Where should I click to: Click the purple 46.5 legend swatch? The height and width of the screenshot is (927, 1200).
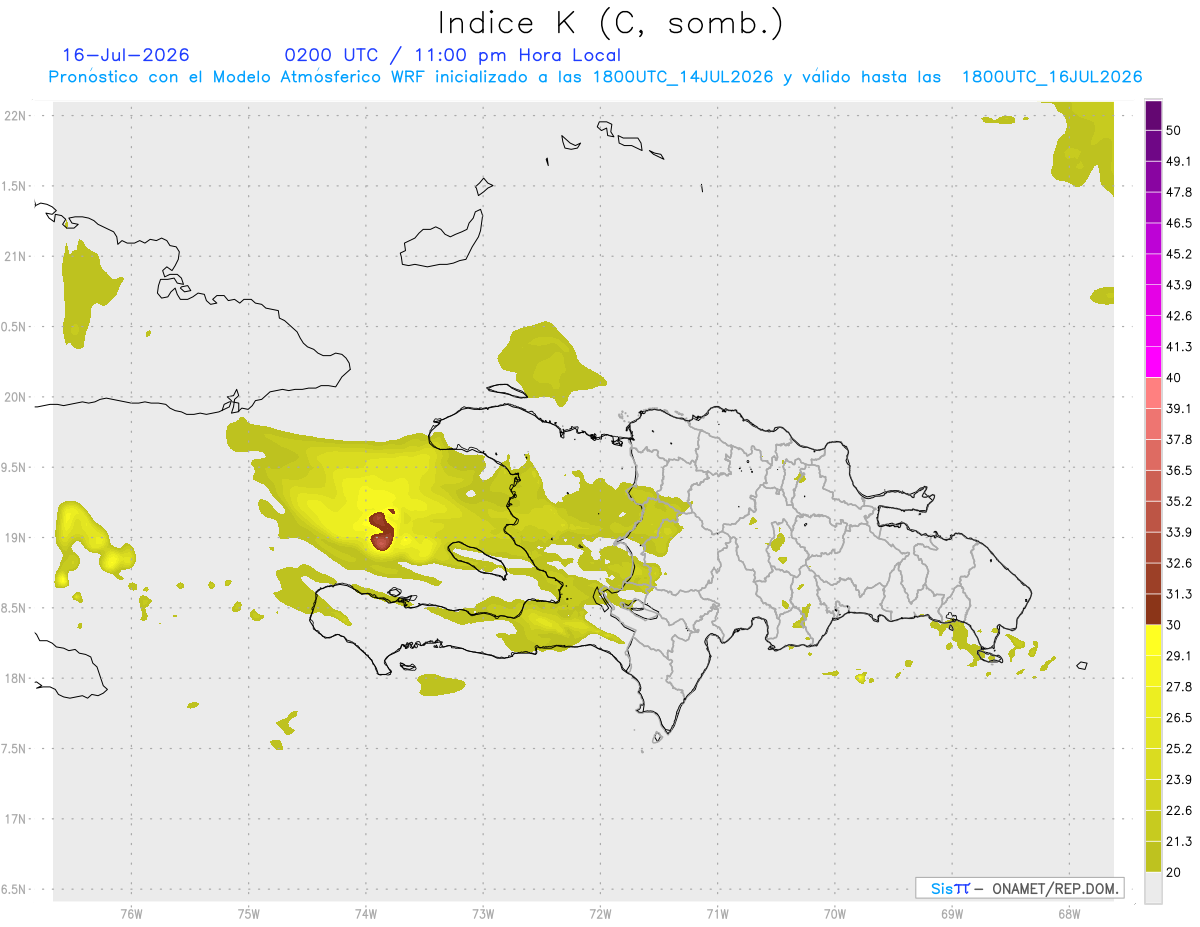(x=1154, y=208)
